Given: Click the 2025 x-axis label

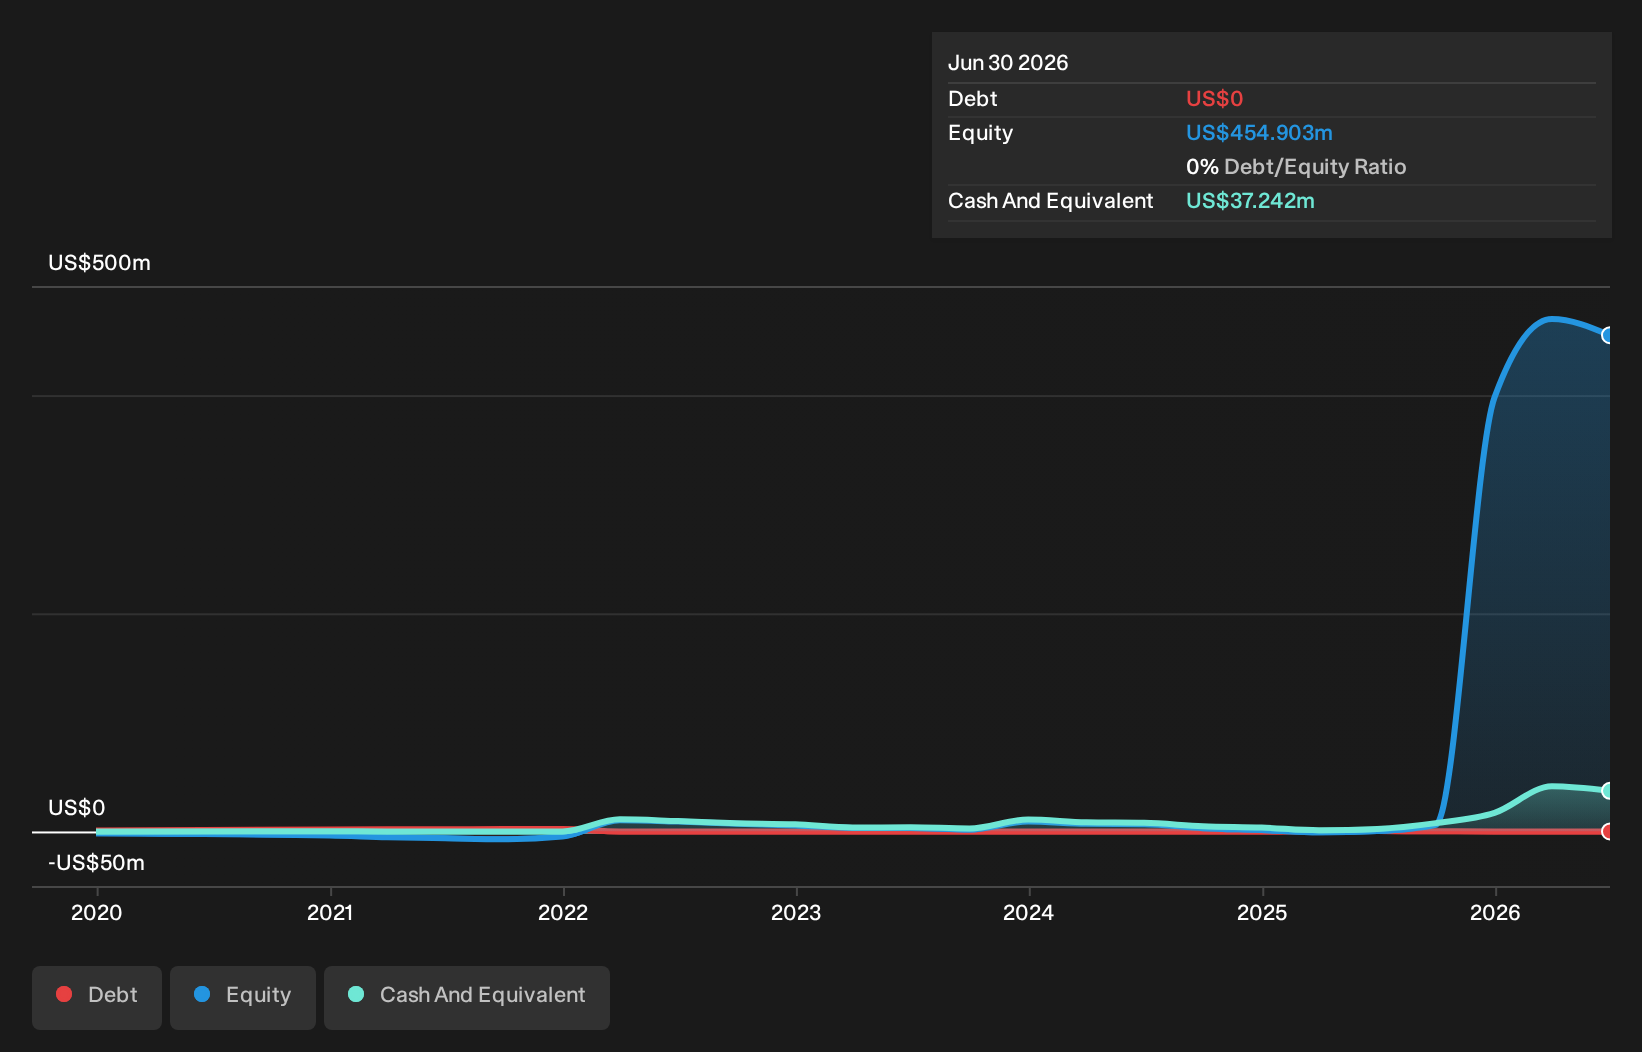Looking at the screenshot, I should (x=1262, y=912).
